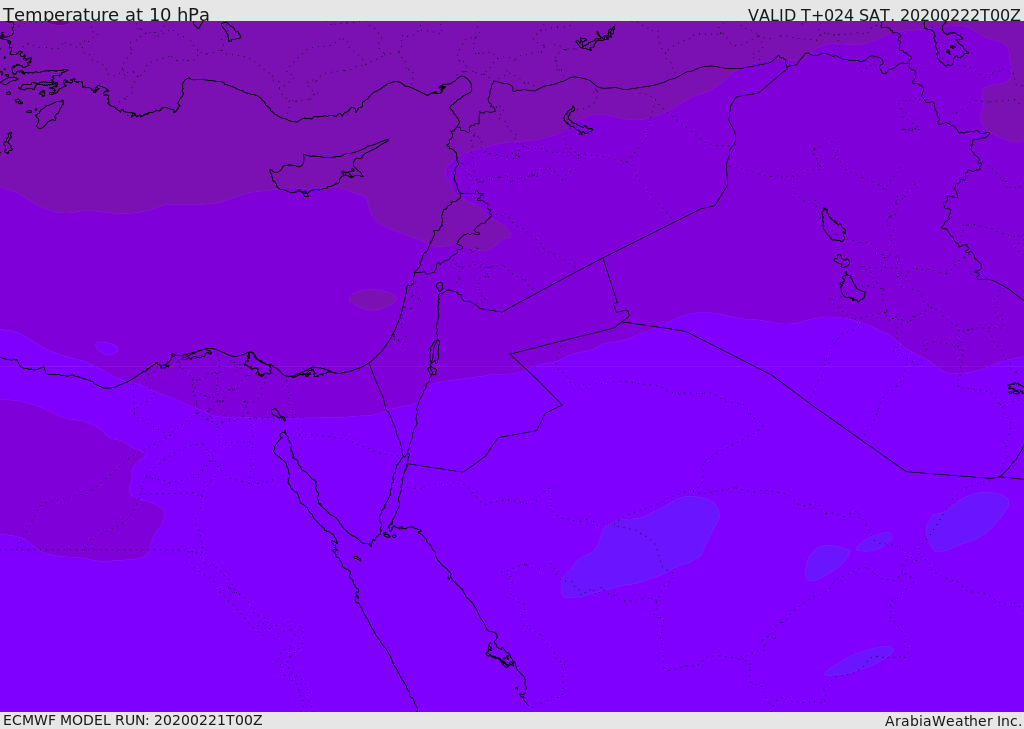Click the "Temperature at 10 hPa" title

click(x=106, y=14)
